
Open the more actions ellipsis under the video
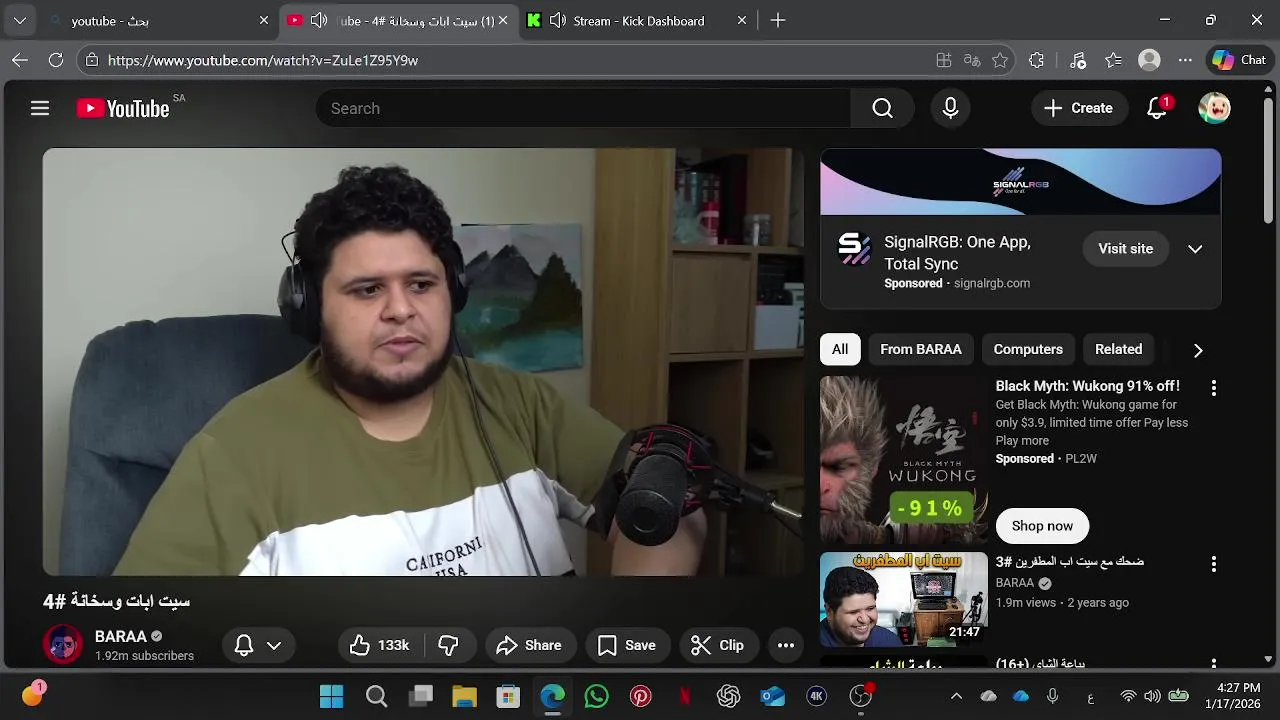pos(786,645)
